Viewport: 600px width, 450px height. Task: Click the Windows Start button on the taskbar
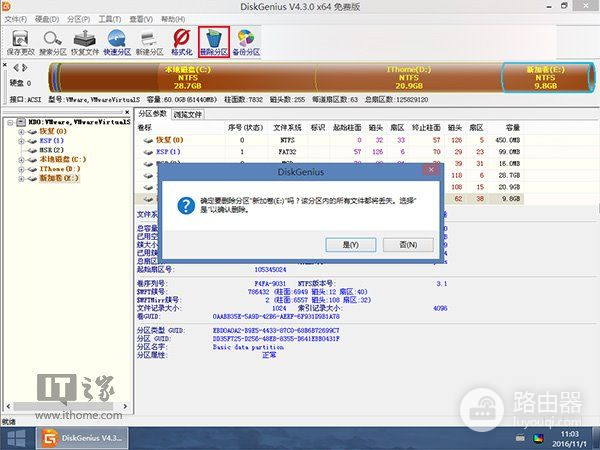coord(17,437)
